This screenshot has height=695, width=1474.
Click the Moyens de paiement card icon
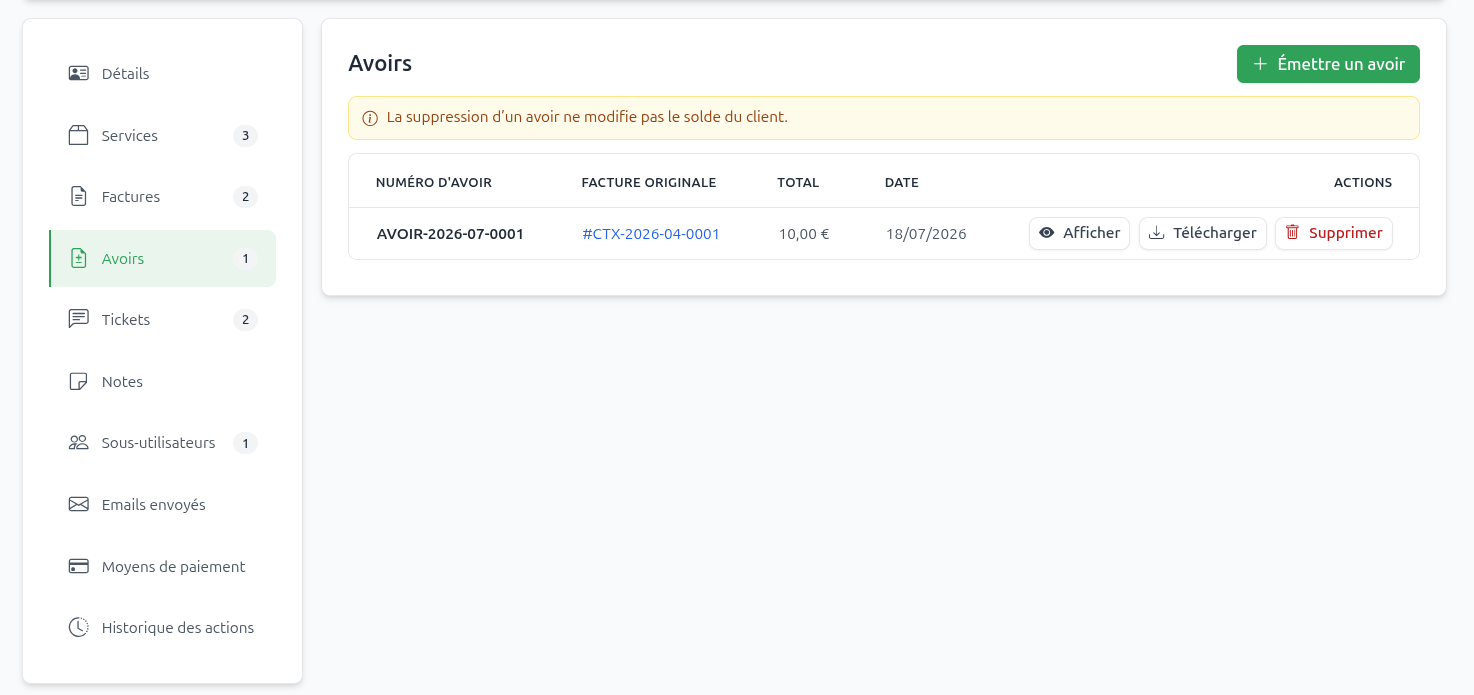coord(79,566)
